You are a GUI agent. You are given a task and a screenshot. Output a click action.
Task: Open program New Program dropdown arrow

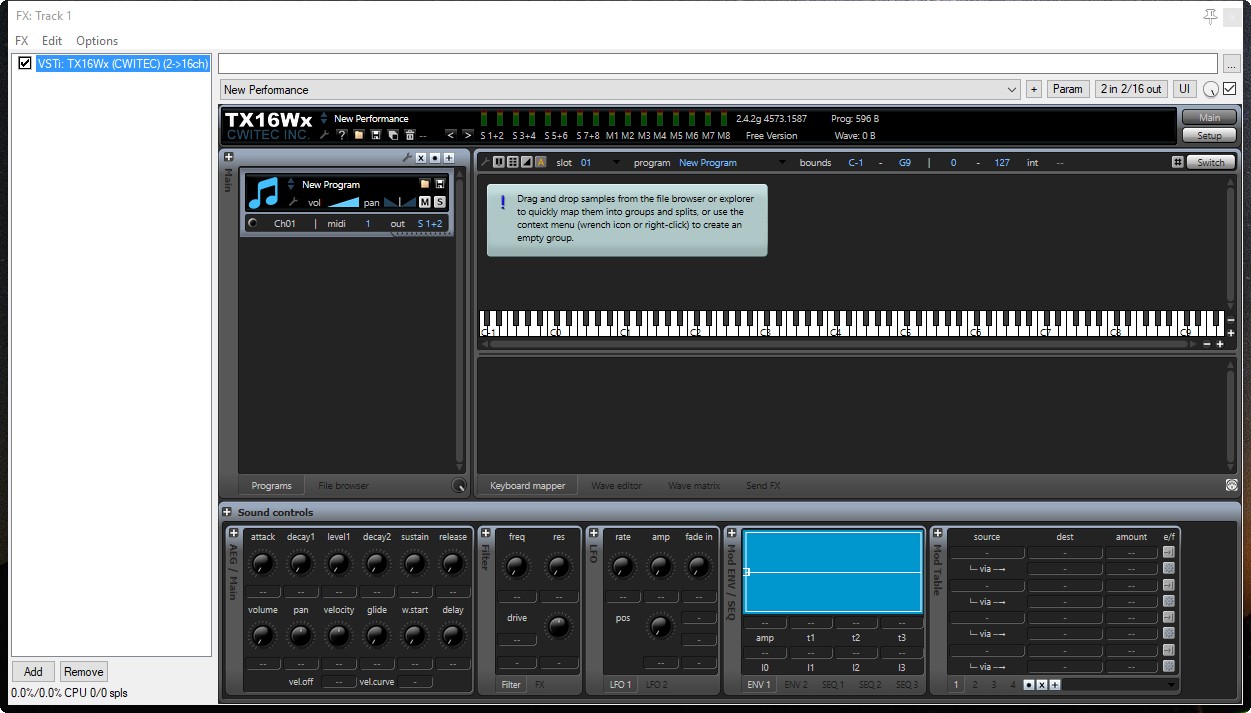781,162
